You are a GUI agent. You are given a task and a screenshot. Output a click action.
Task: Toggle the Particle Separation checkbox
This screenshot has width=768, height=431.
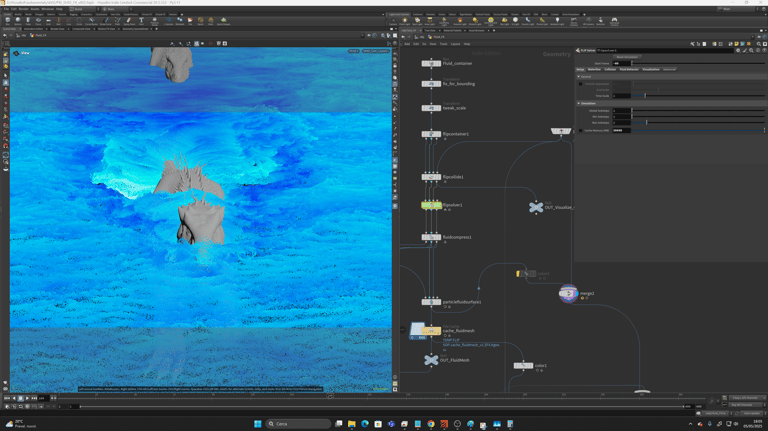580,84
